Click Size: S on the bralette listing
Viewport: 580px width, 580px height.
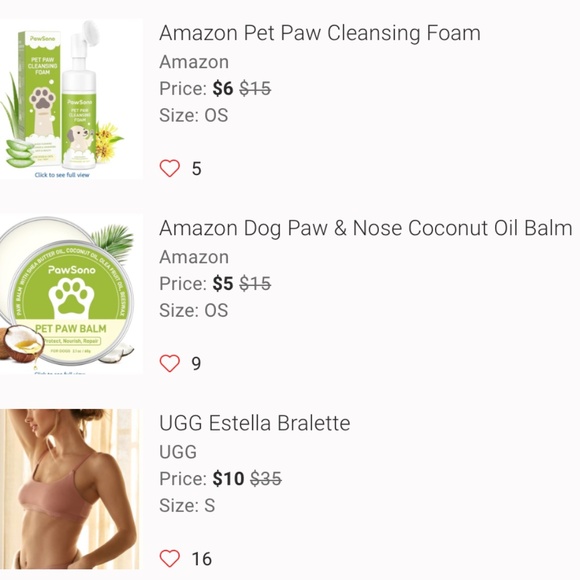pyautogui.click(x=187, y=505)
